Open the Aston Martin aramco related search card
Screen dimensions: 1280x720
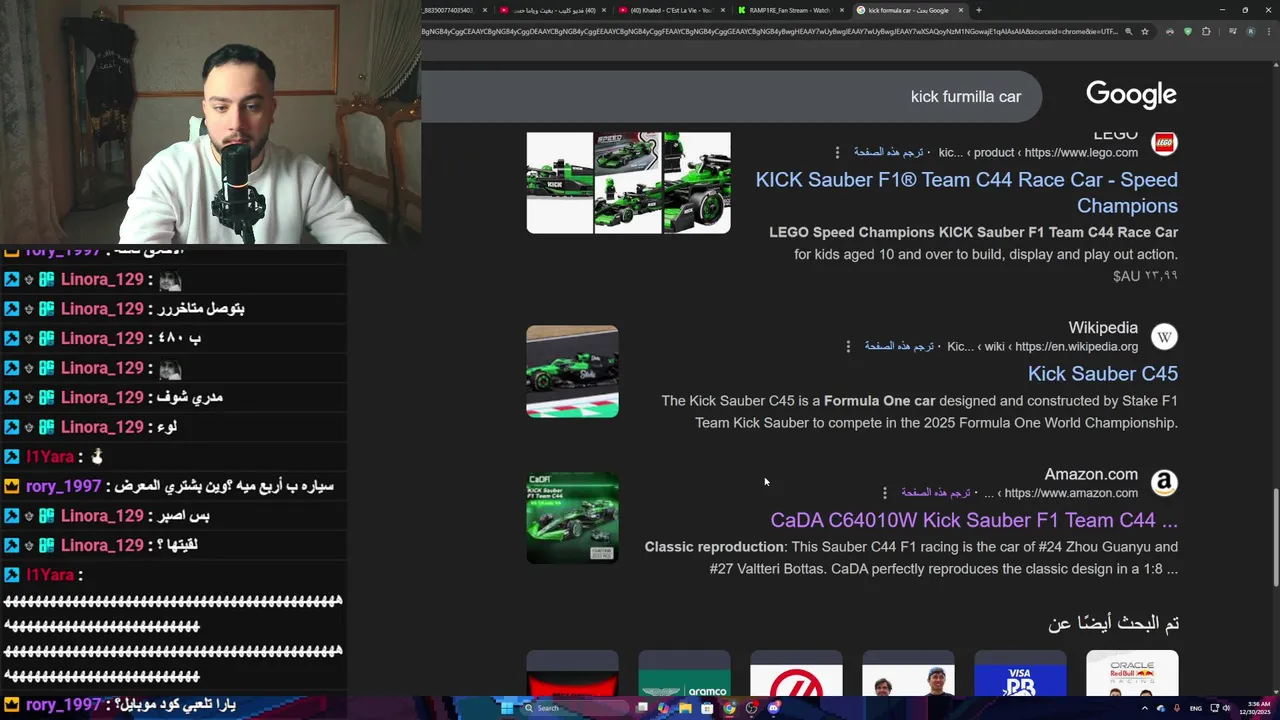684,673
